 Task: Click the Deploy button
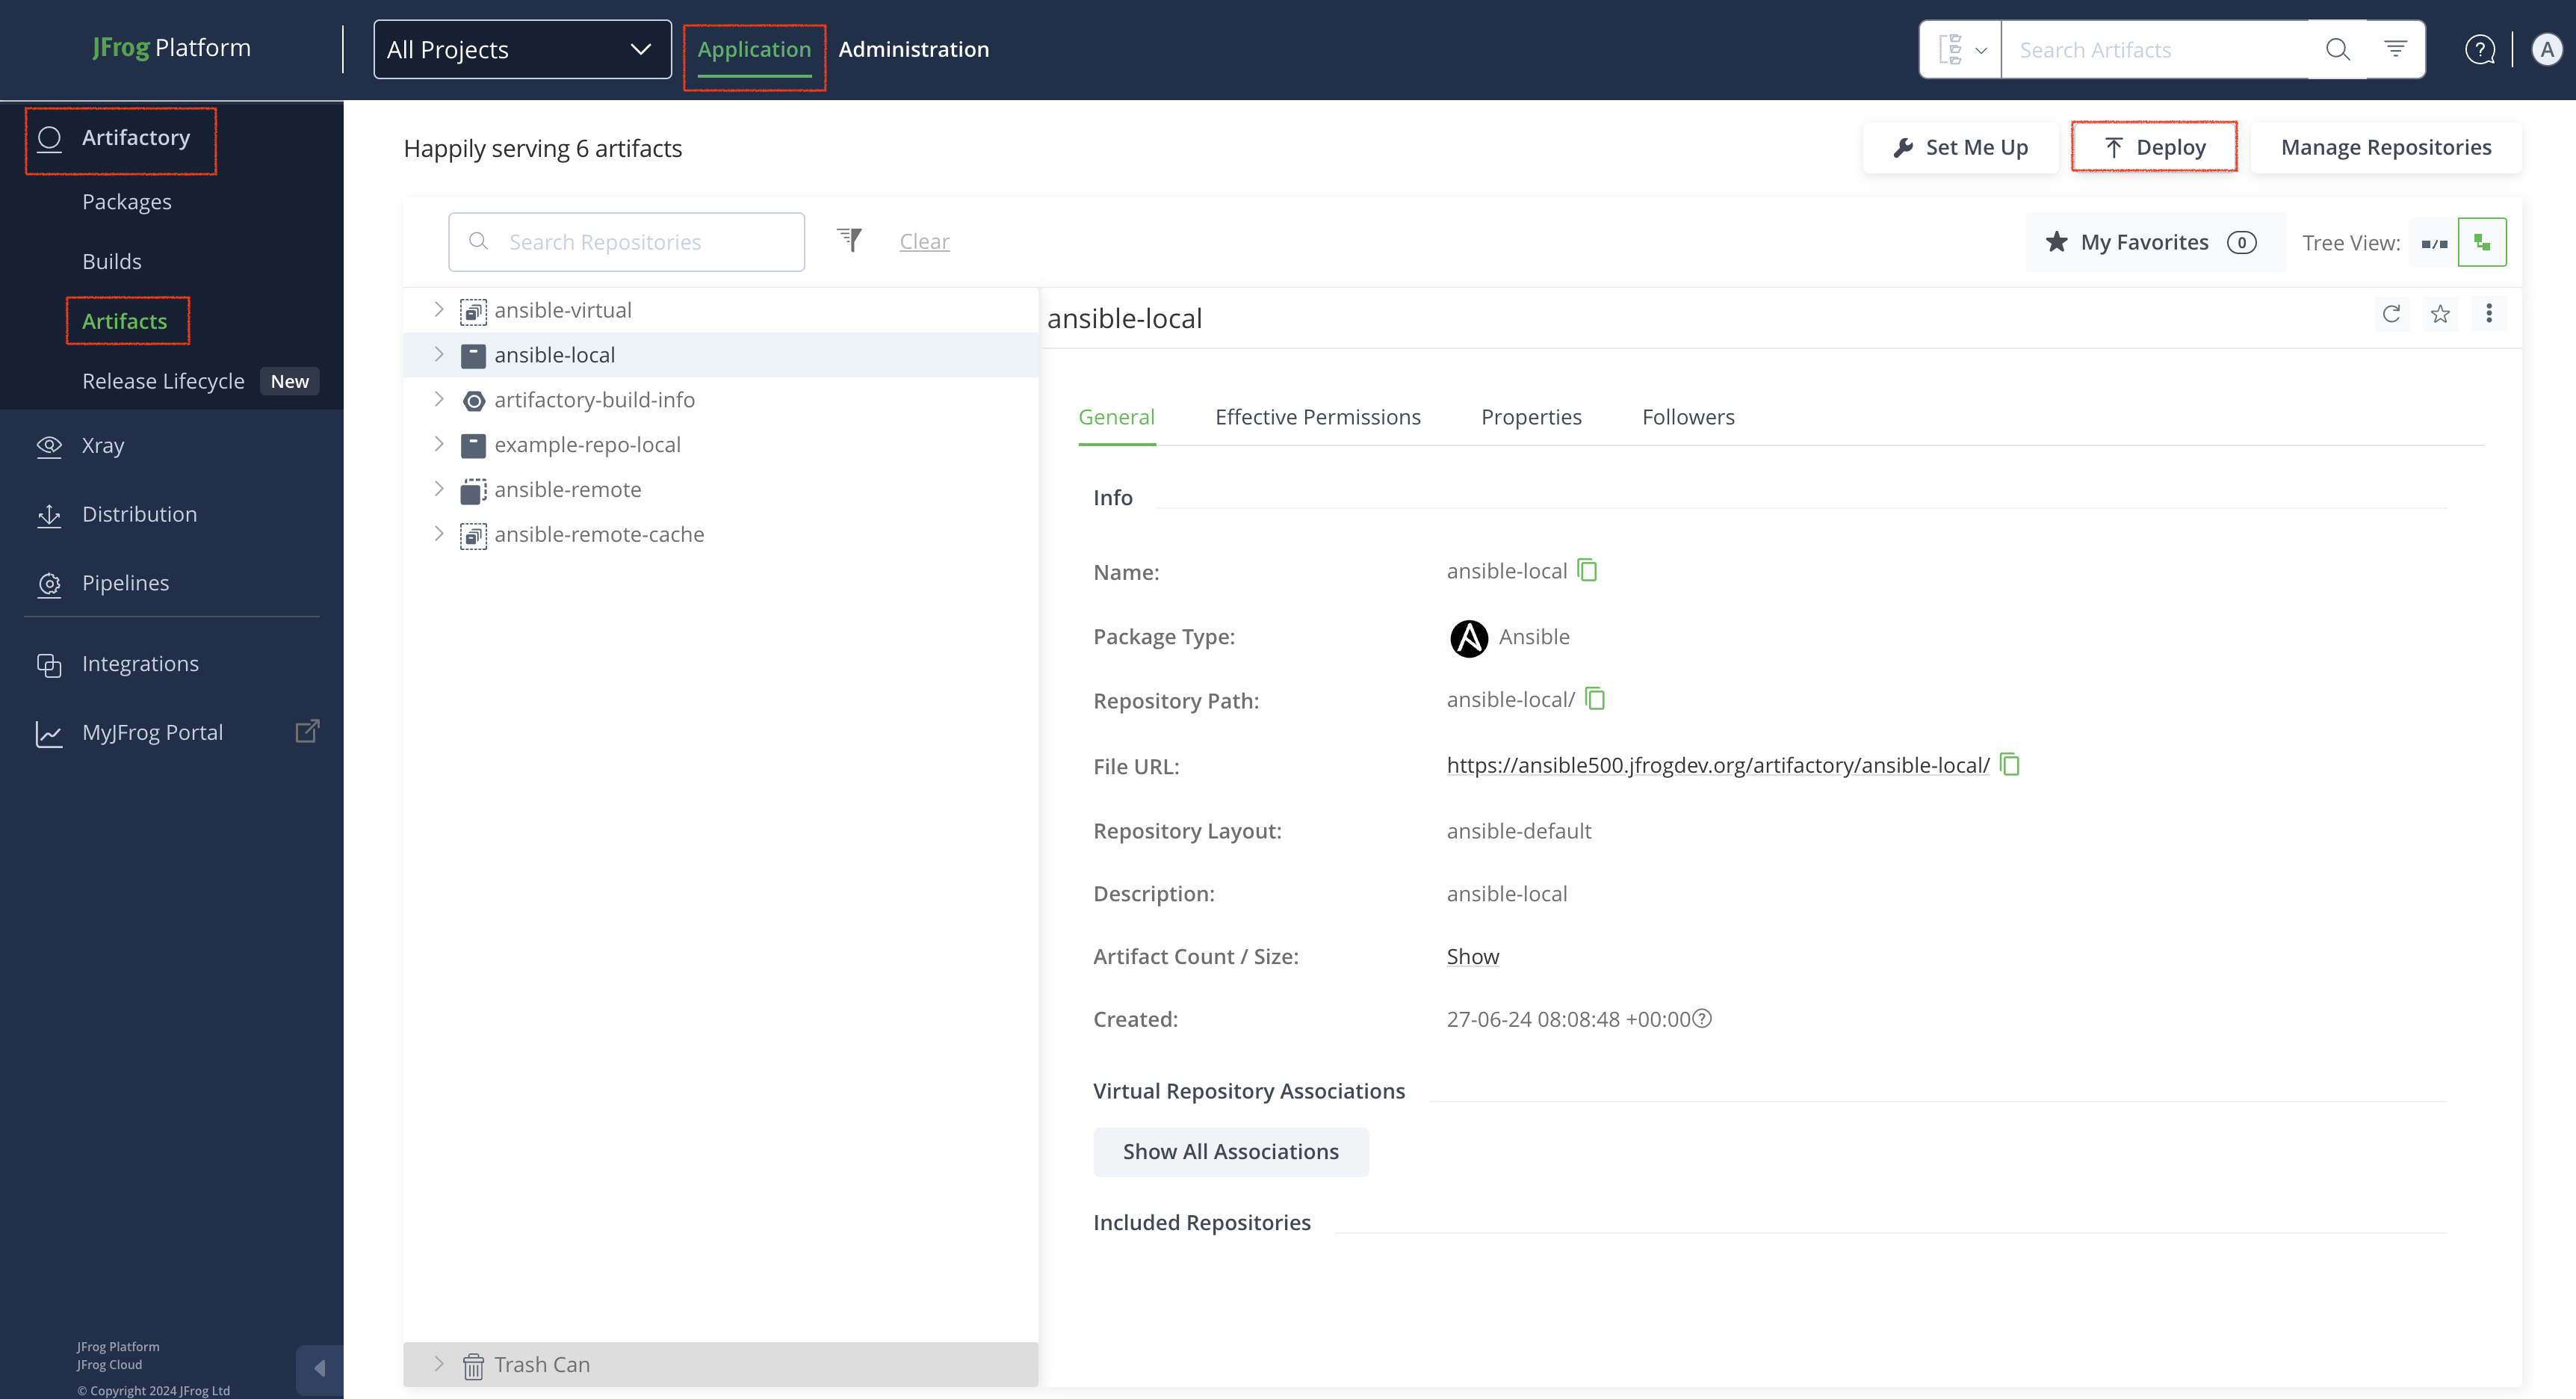click(x=2154, y=147)
